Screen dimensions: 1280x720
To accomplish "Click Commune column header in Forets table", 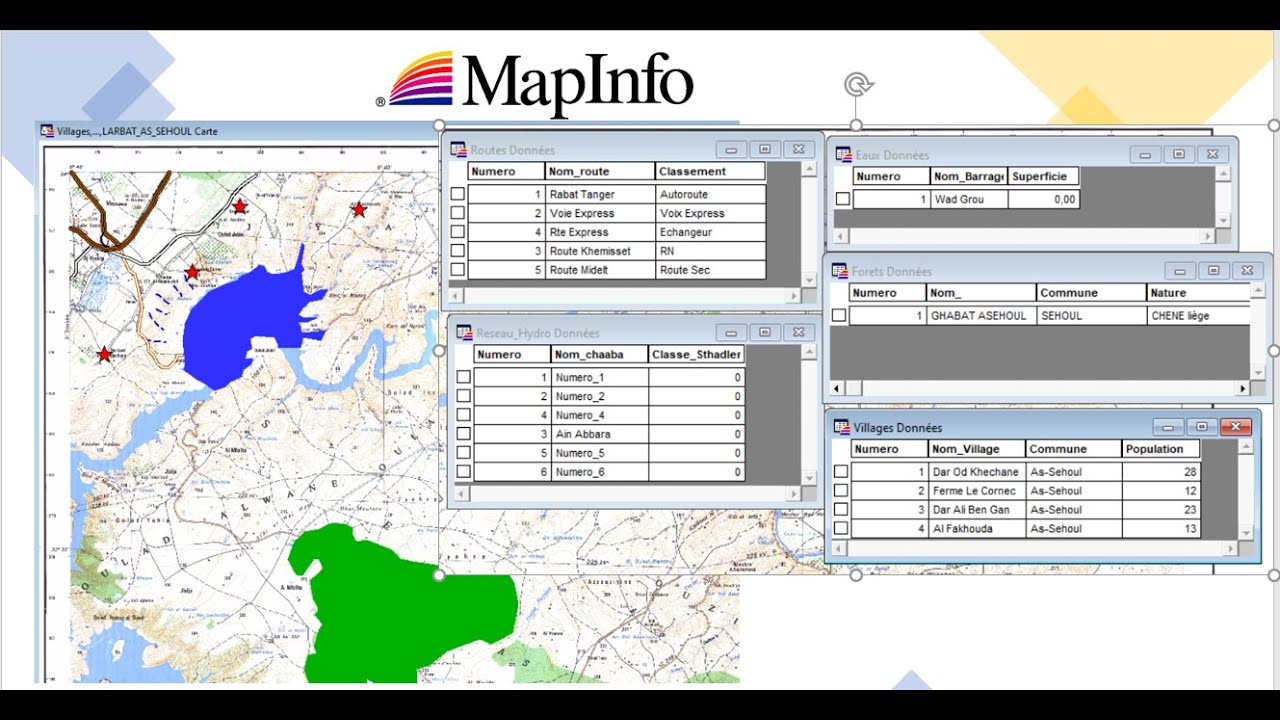I will click(1091, 293).
